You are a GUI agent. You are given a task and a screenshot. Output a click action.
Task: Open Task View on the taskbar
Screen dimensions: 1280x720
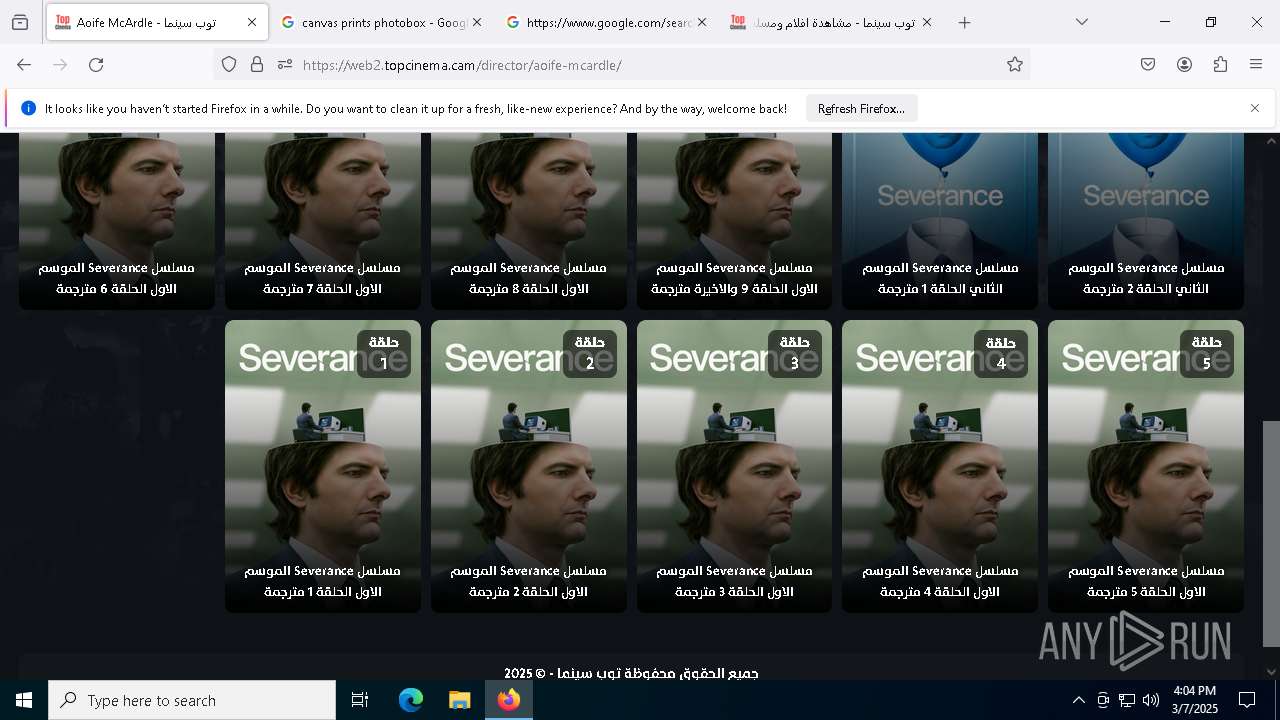[360, 700]
